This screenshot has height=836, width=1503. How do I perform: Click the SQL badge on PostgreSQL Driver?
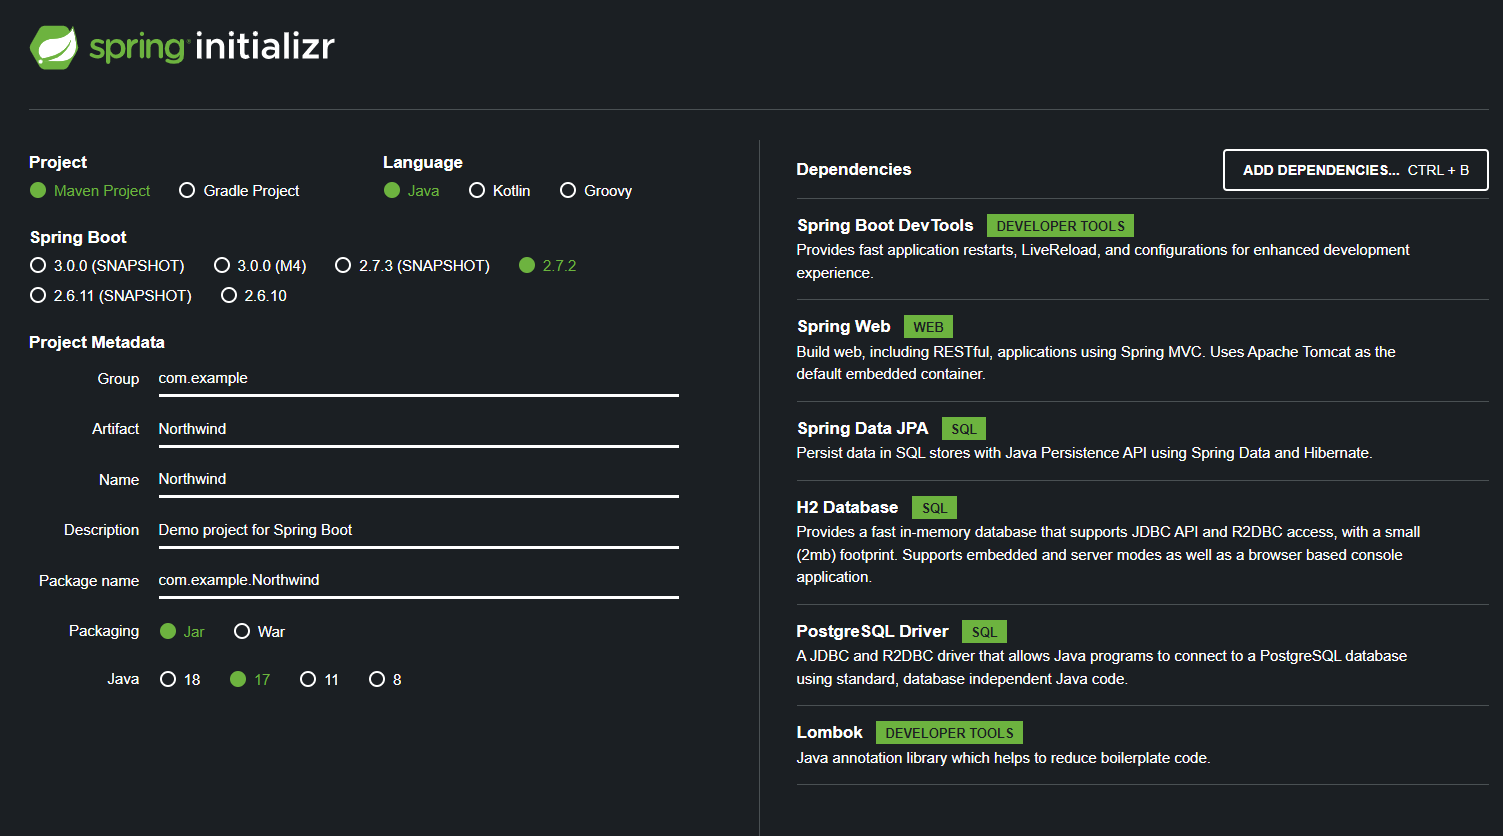coord(983,631)
